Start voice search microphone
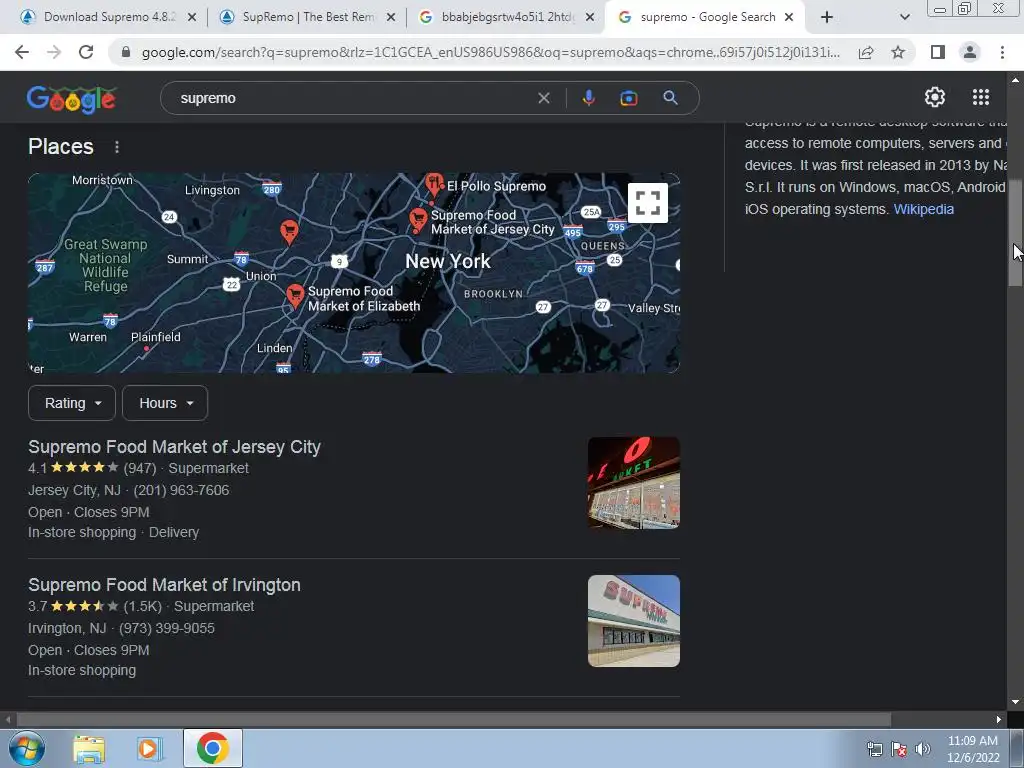 [588, 98]
